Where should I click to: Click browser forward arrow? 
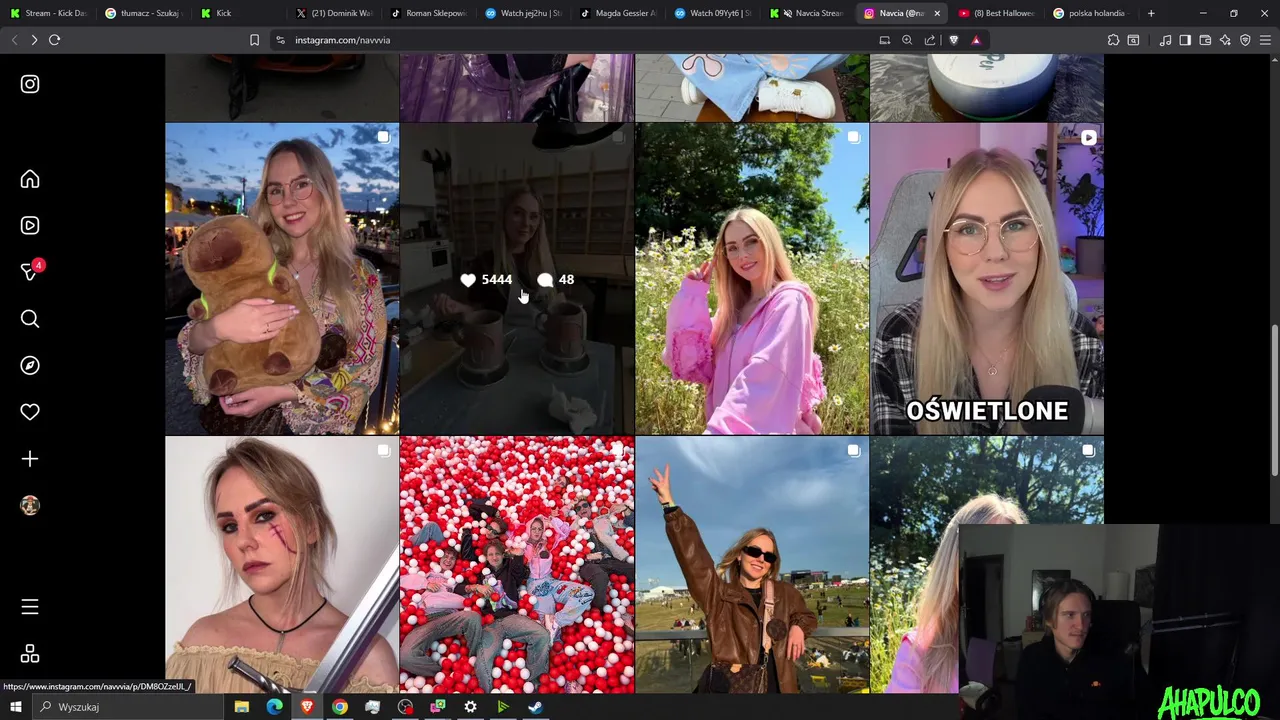tap(34, 40)
